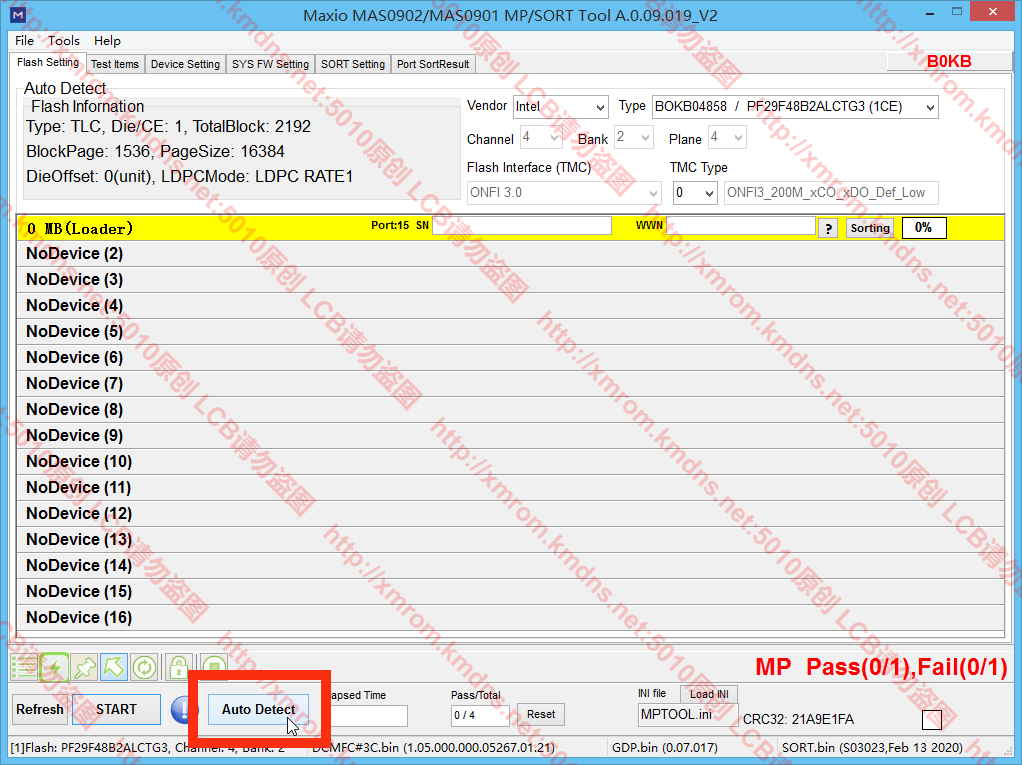The width and height of the screenshot is (1022, 765).
Task: Switch to the Device Setting tab
Action: (x=185, y=64)
